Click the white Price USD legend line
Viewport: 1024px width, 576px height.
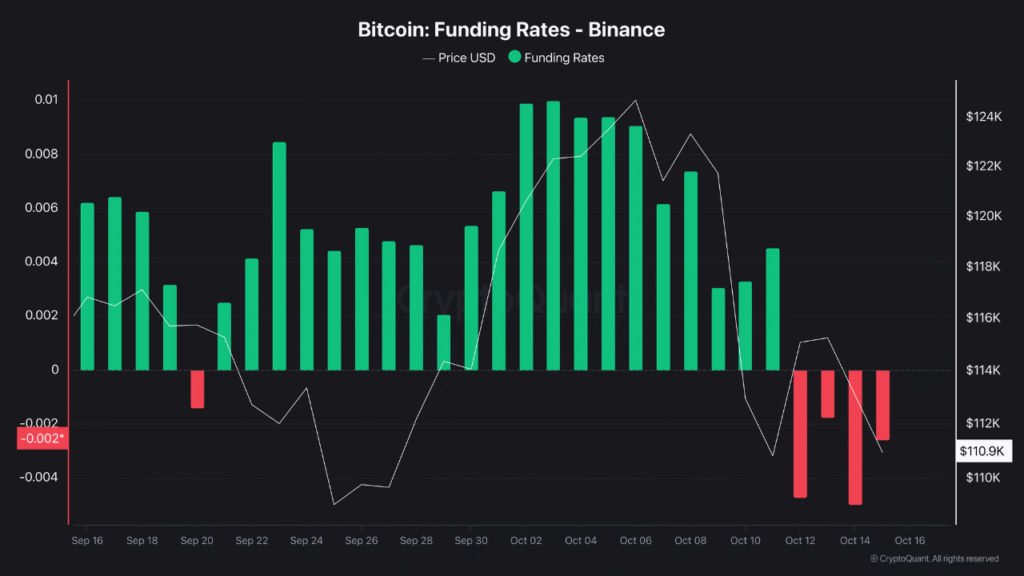click(x=429, y=58)
